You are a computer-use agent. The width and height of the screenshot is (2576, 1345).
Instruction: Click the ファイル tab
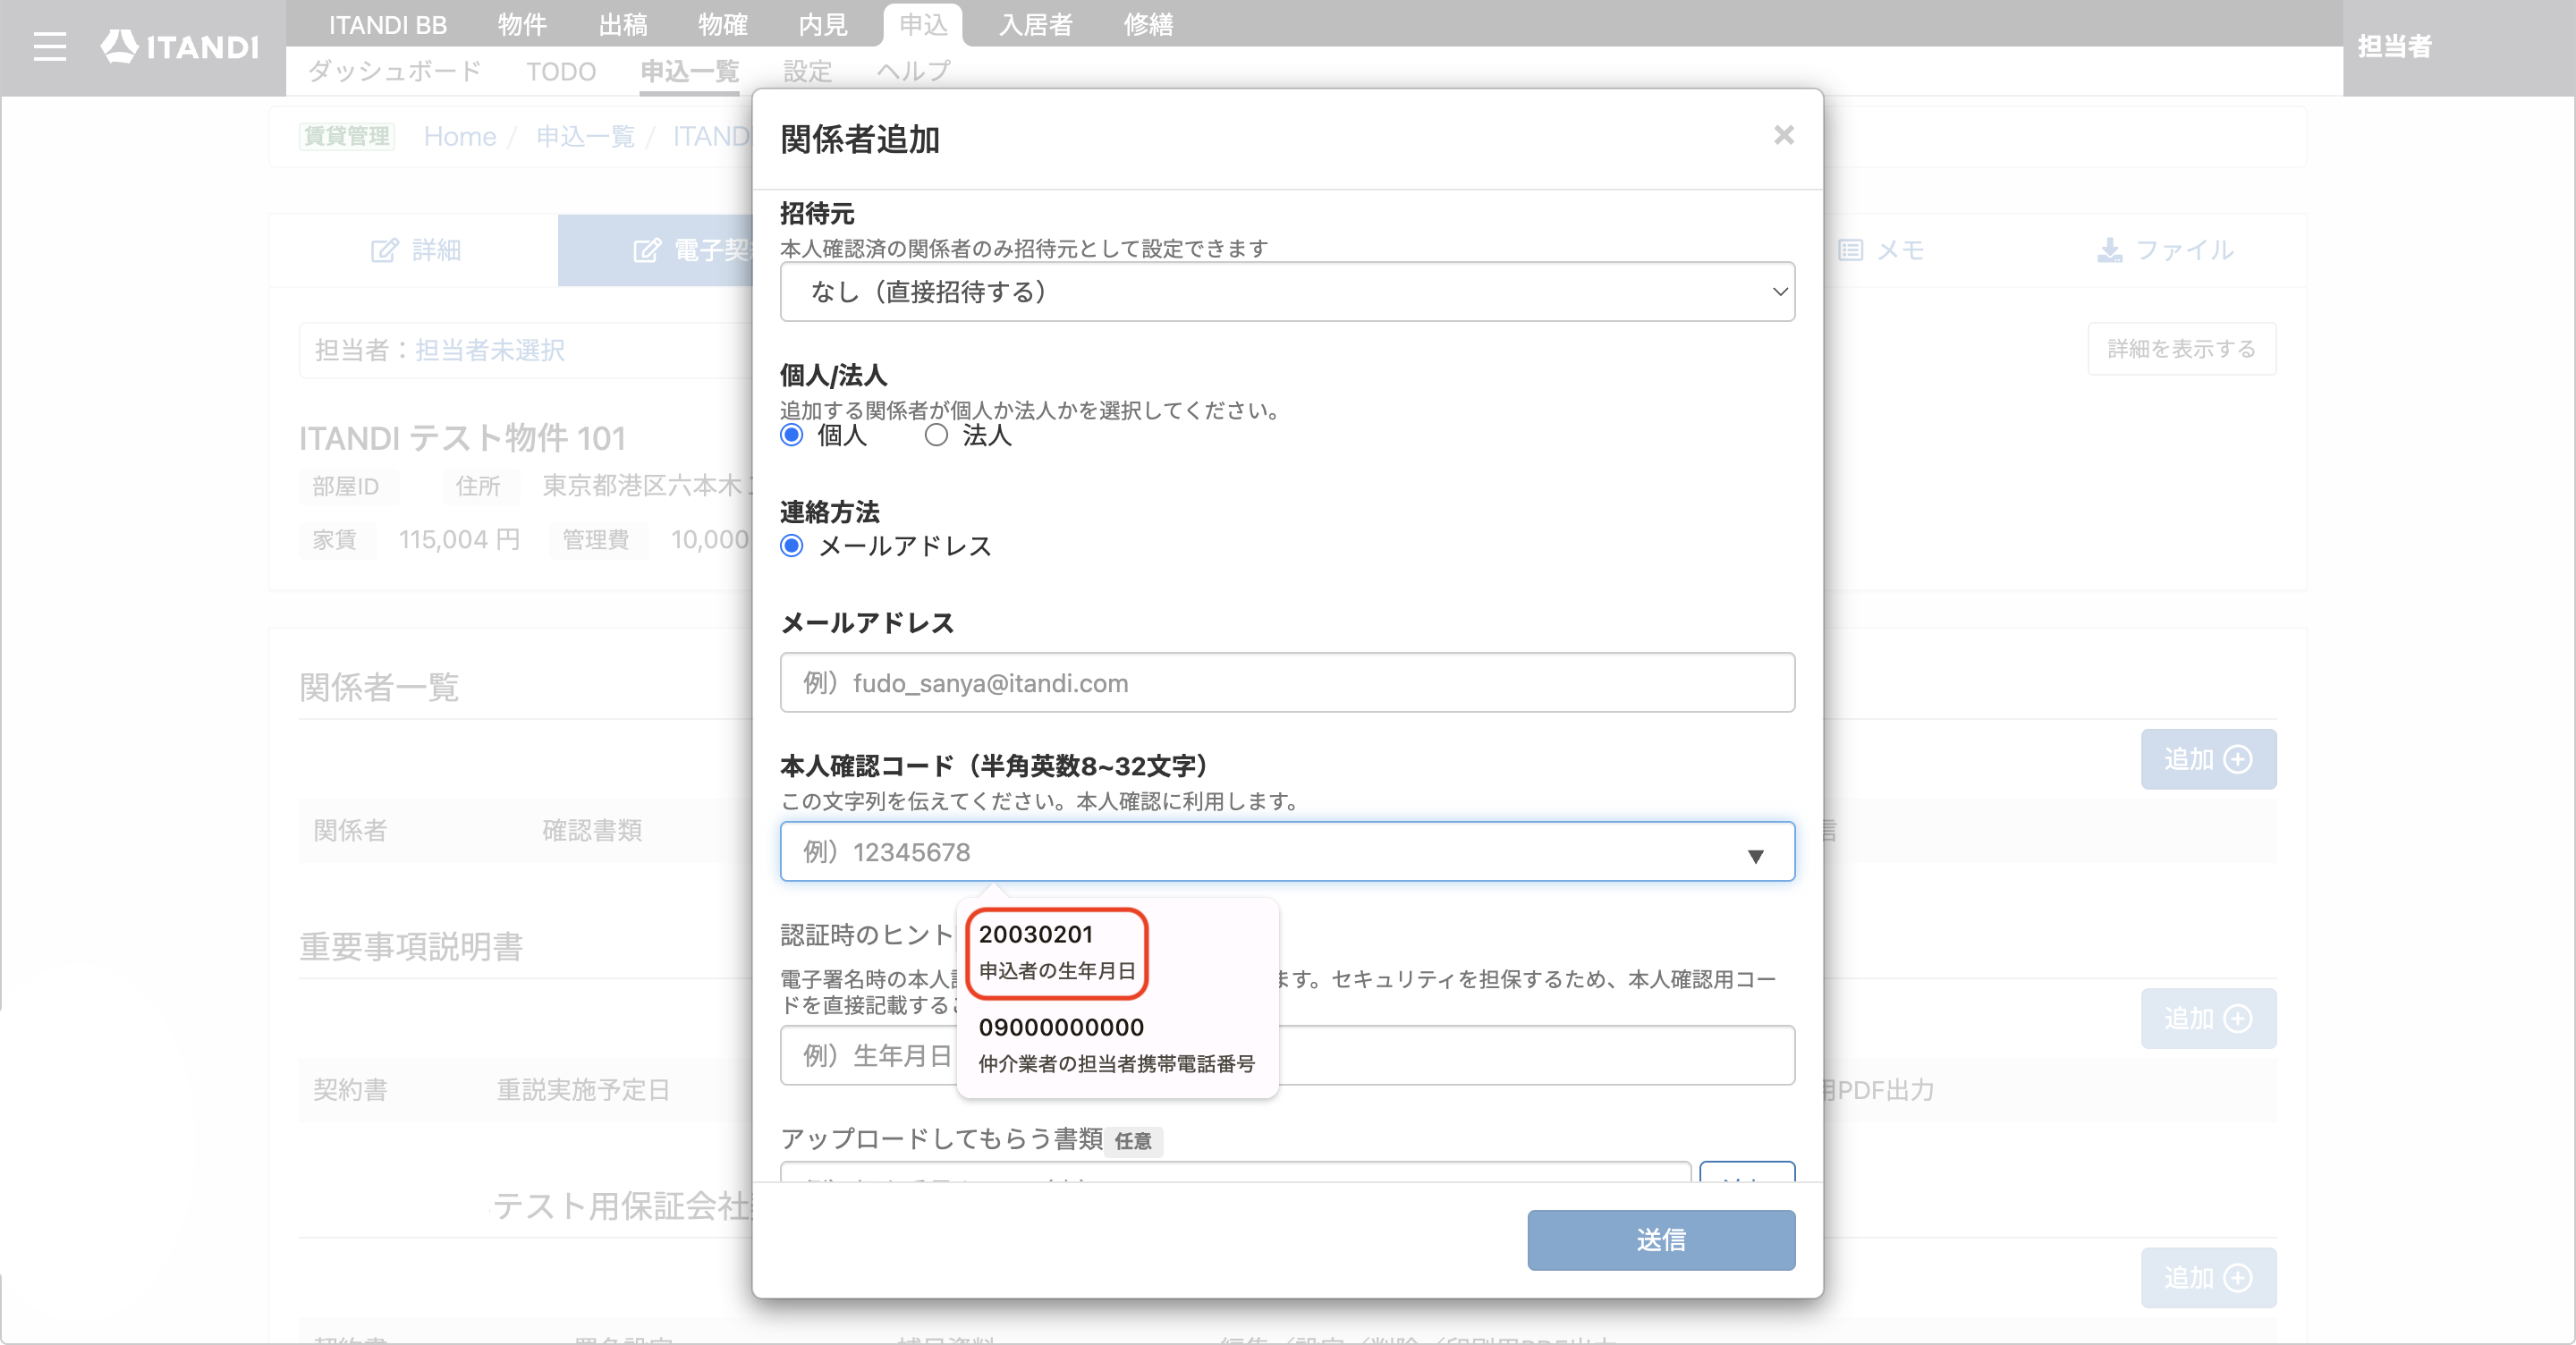pyautogui.click(x=2165, y=250)
